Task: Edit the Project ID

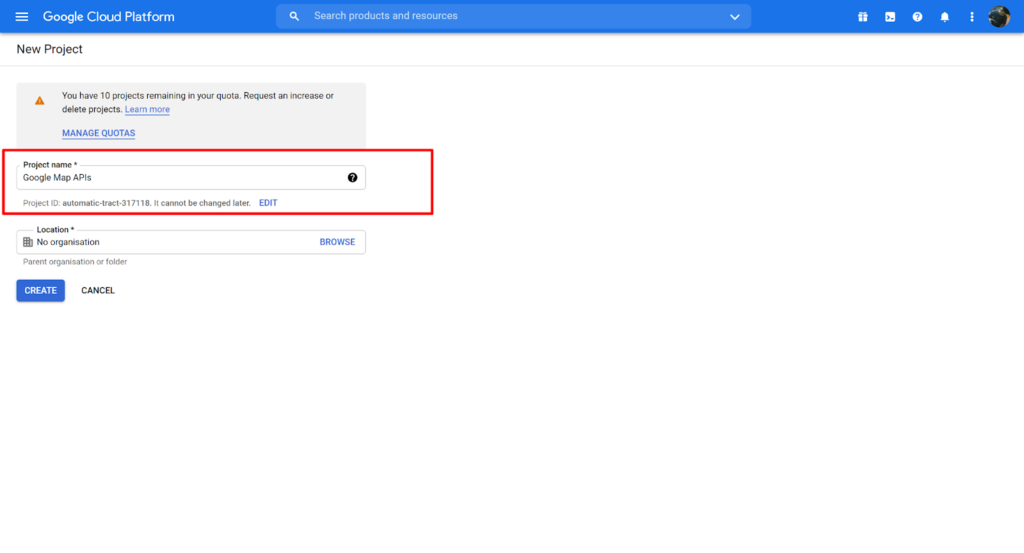Action: coord(268,203)
